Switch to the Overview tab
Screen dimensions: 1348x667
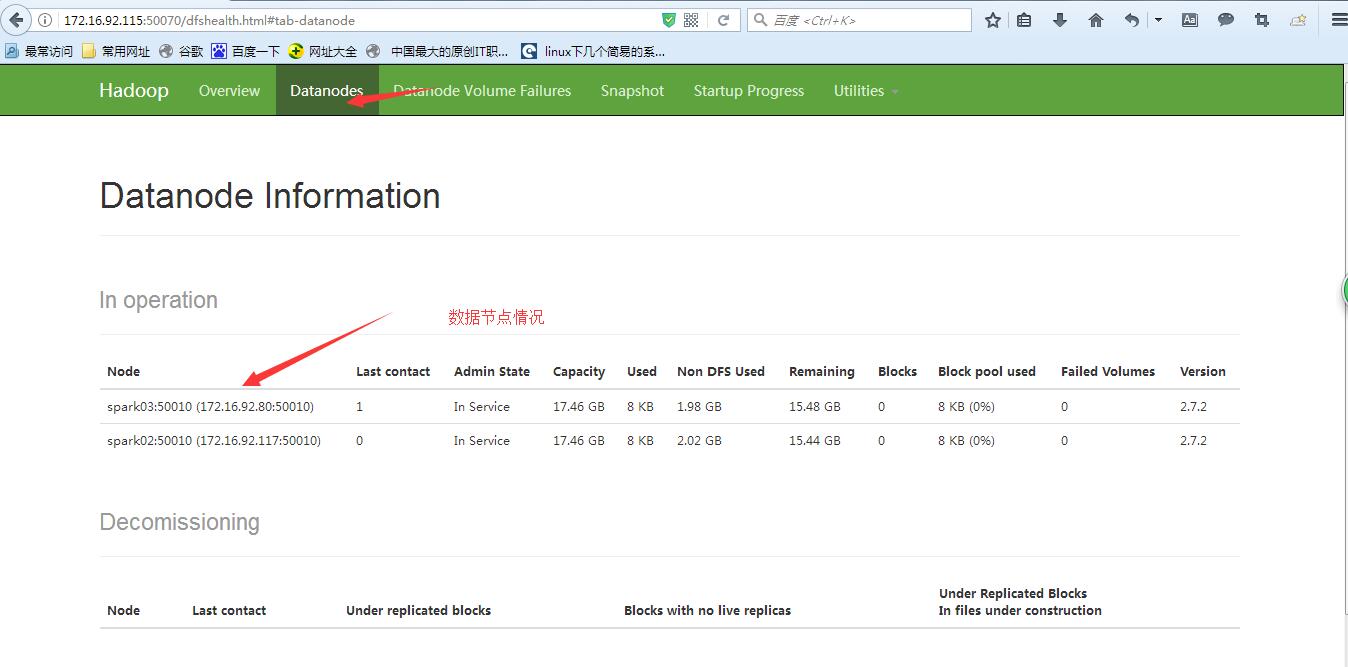pos(229,90)
